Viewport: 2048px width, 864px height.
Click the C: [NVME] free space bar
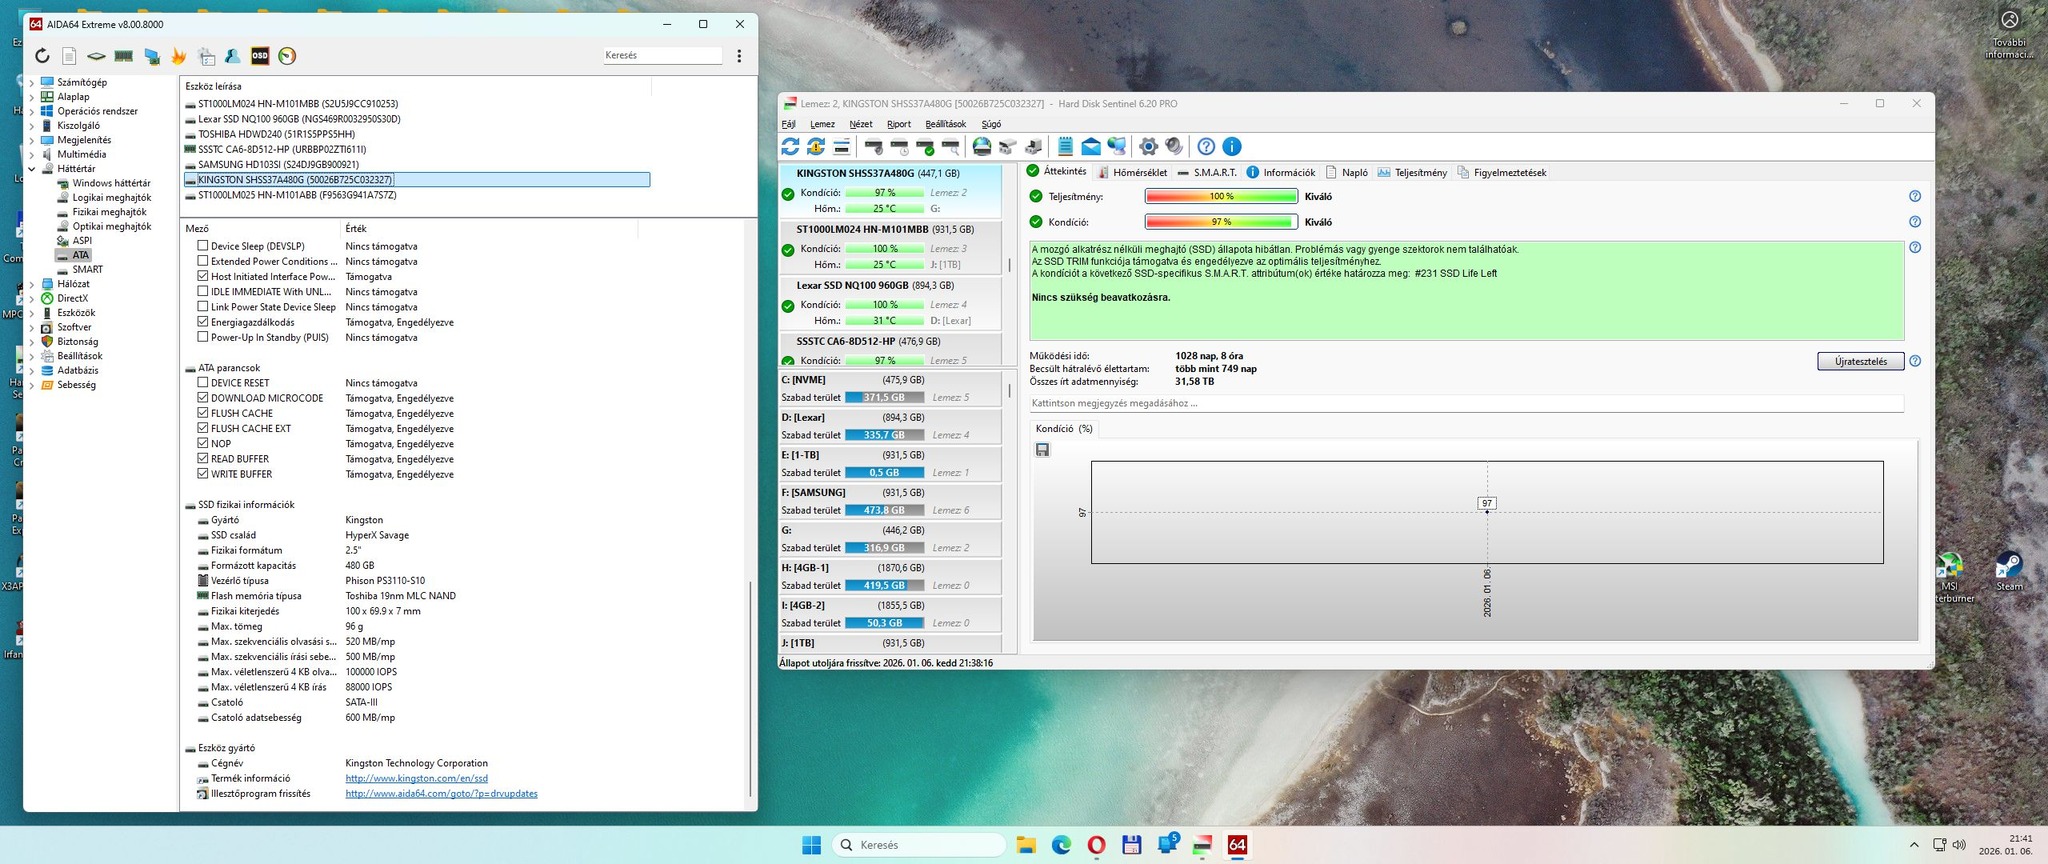884,397
